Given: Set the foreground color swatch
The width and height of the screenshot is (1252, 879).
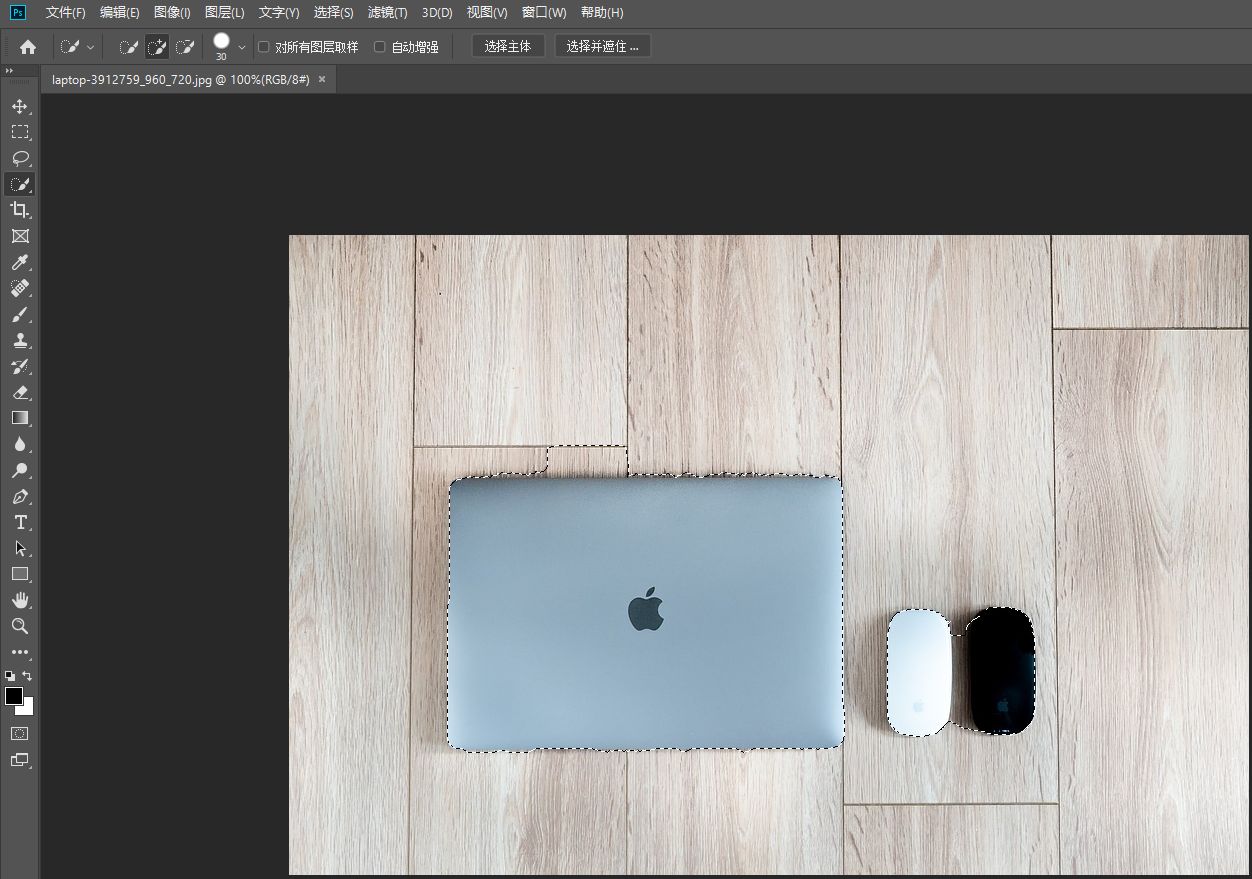Looking at the screenshot, I should [x=13, y=696].
